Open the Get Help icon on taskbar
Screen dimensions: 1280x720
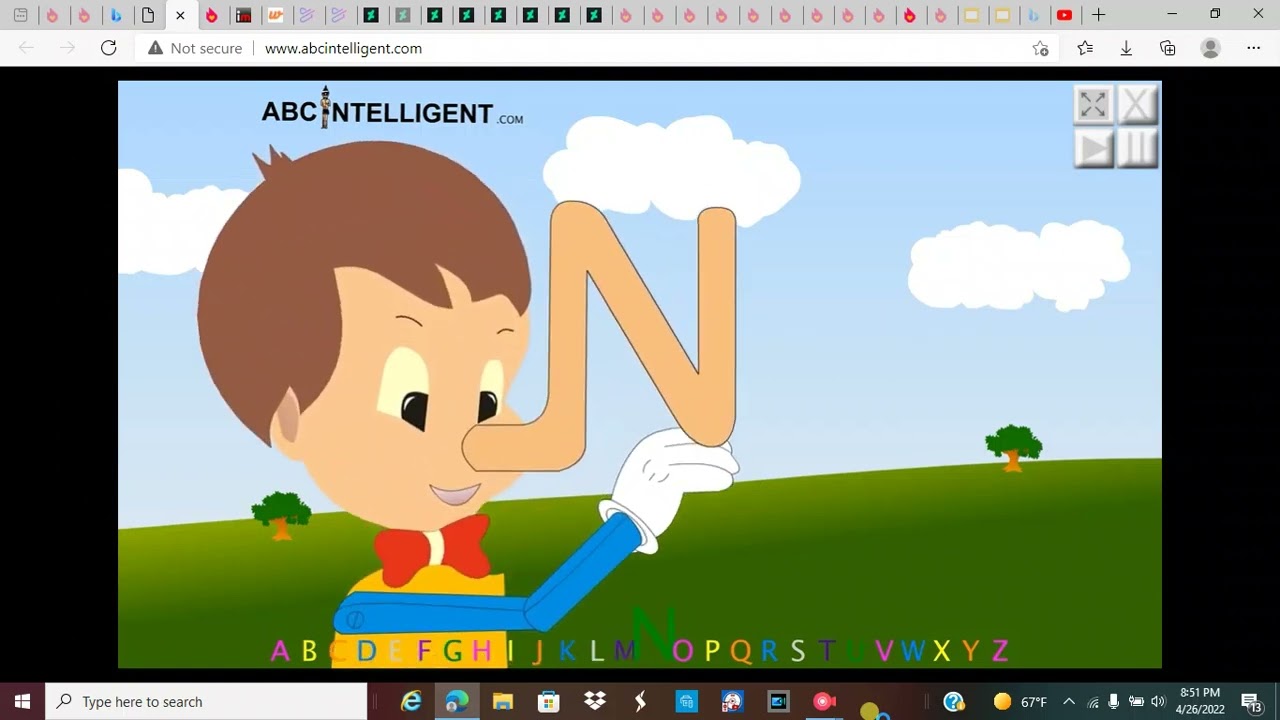coord(954,701)
